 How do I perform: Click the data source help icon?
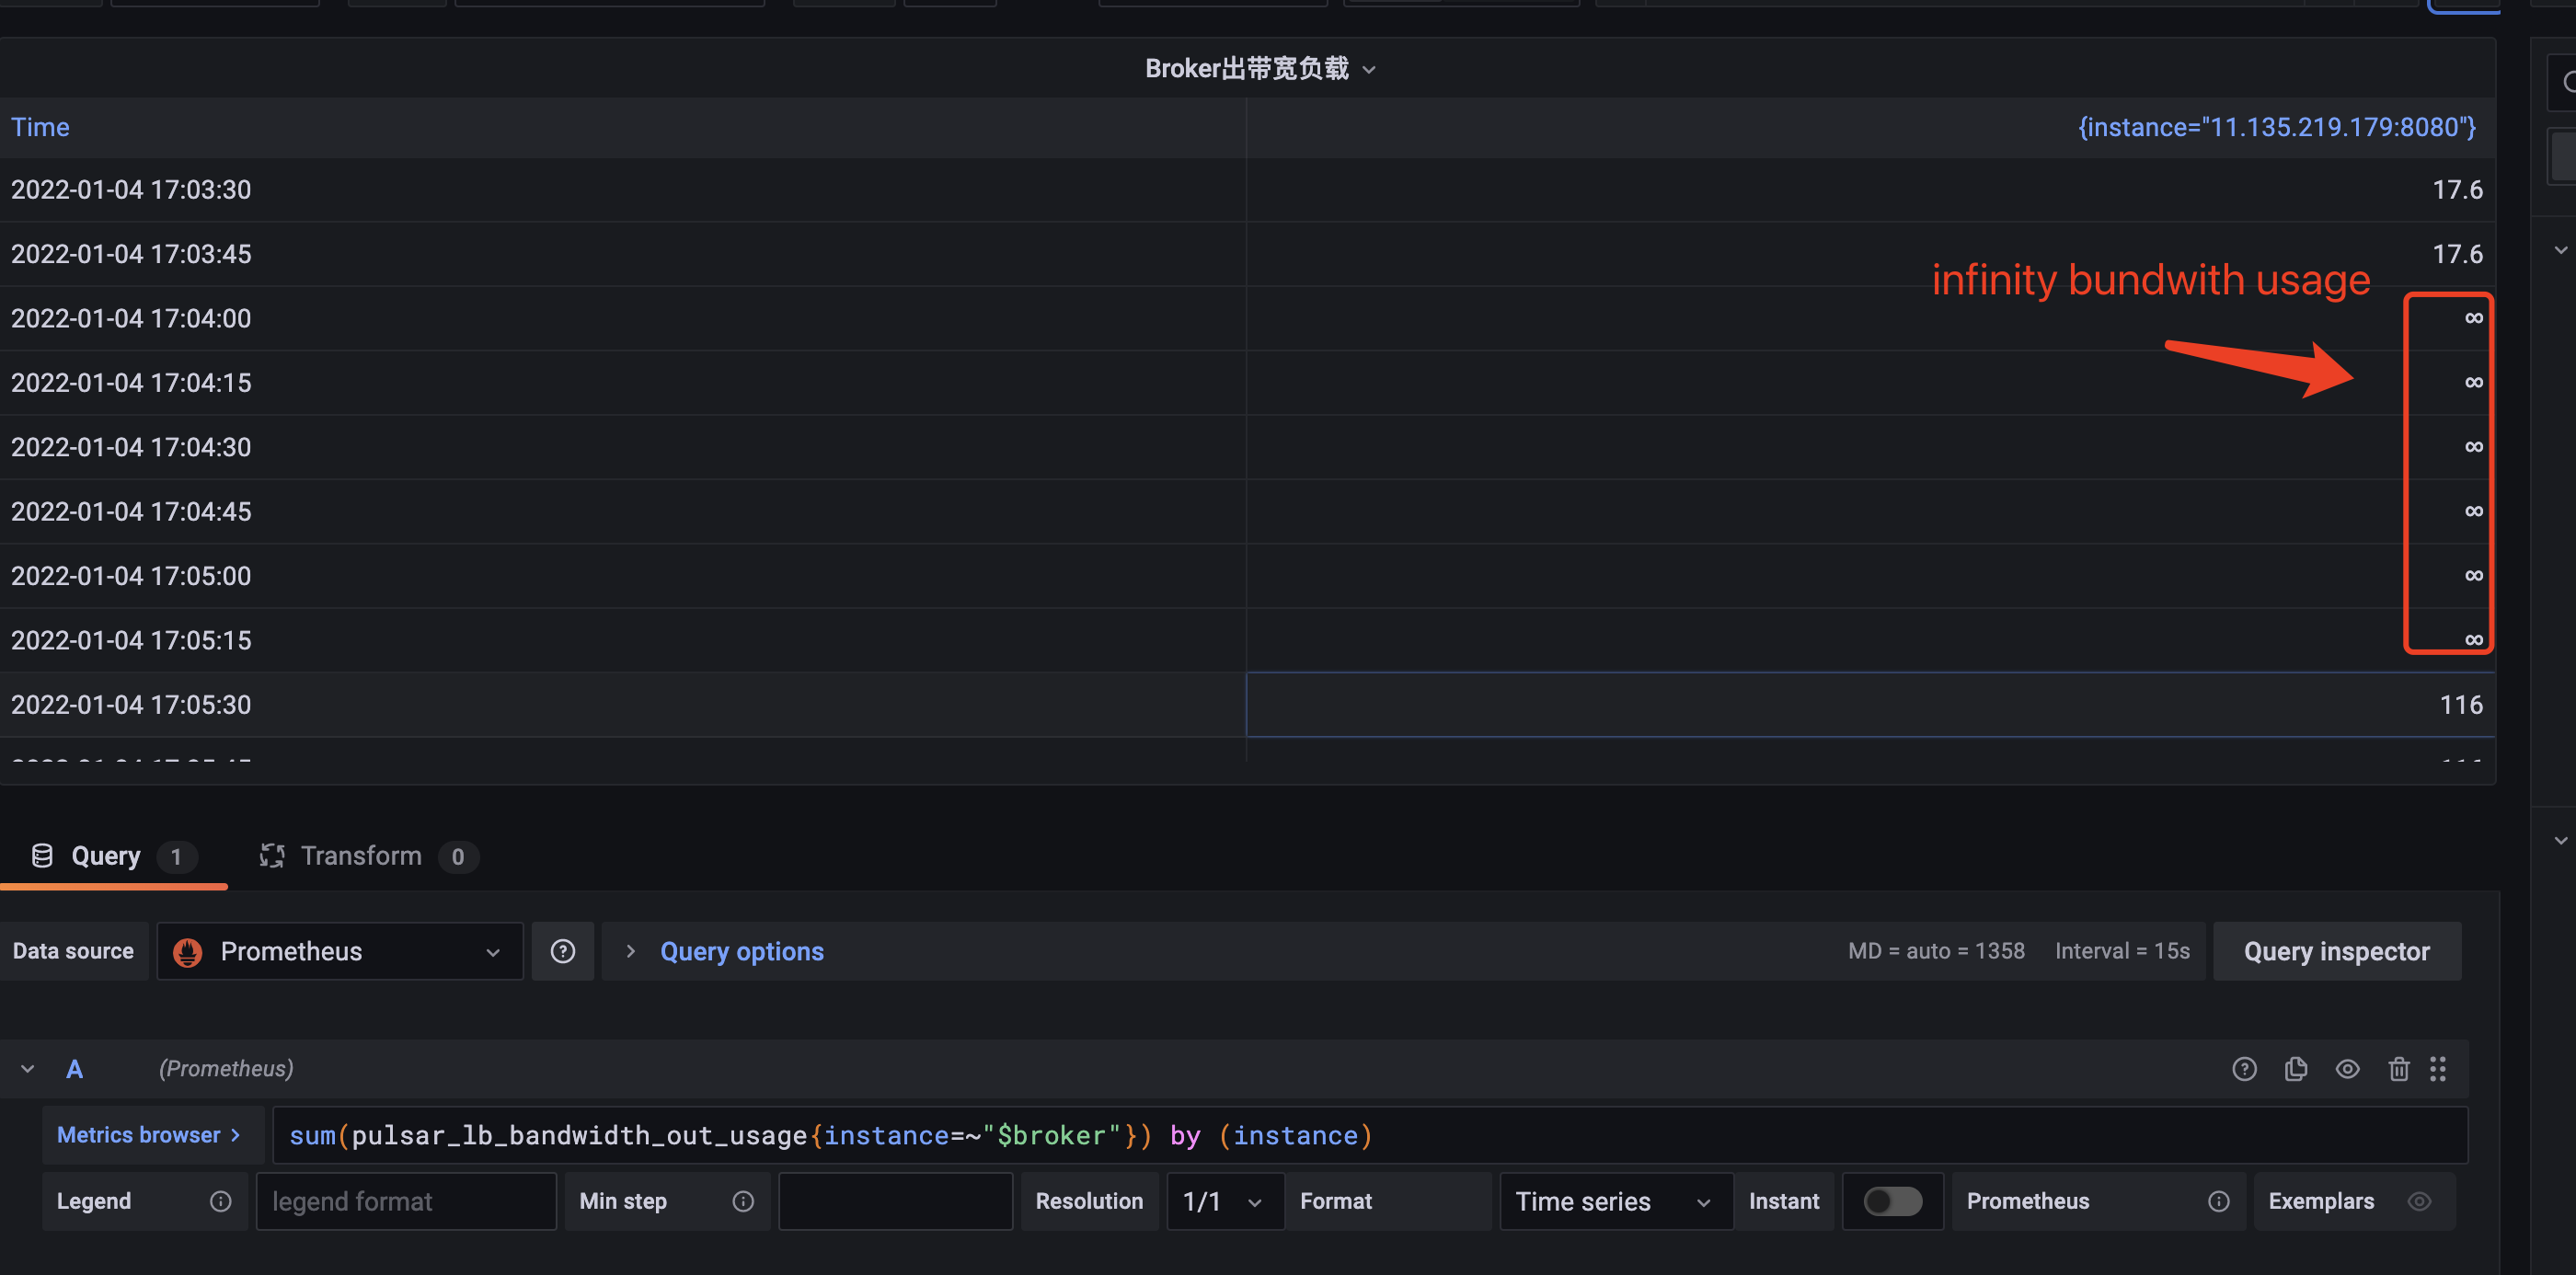[x=562, y=951]
